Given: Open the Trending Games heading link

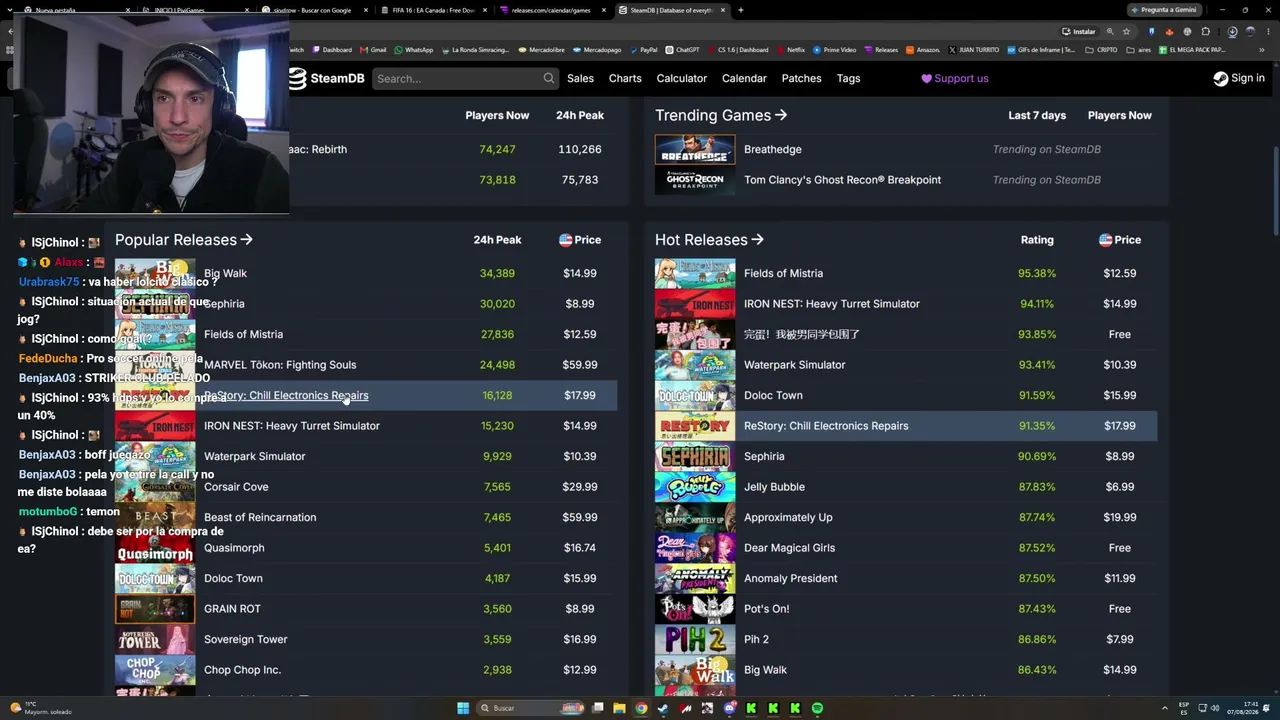Looking at the screenshot, I should 721,115.
